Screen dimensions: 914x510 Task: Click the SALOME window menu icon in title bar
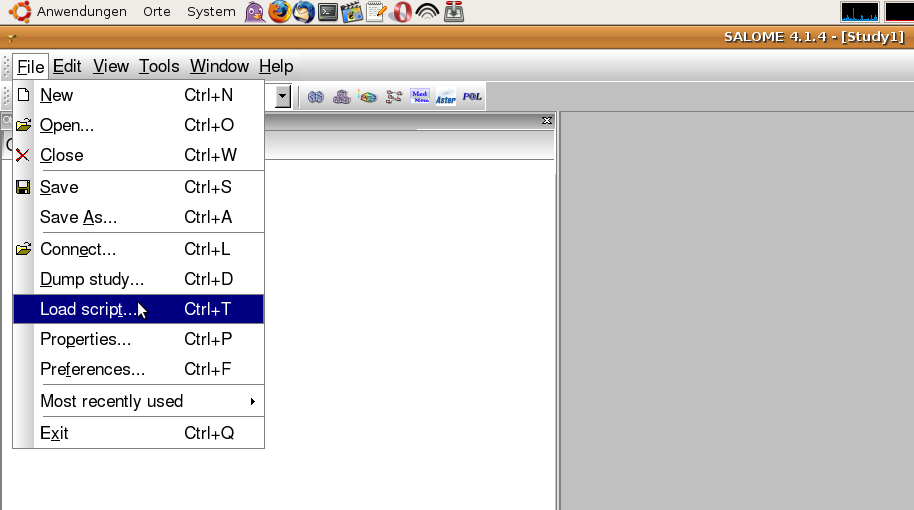pyautogui.click(x=11, y=38)
